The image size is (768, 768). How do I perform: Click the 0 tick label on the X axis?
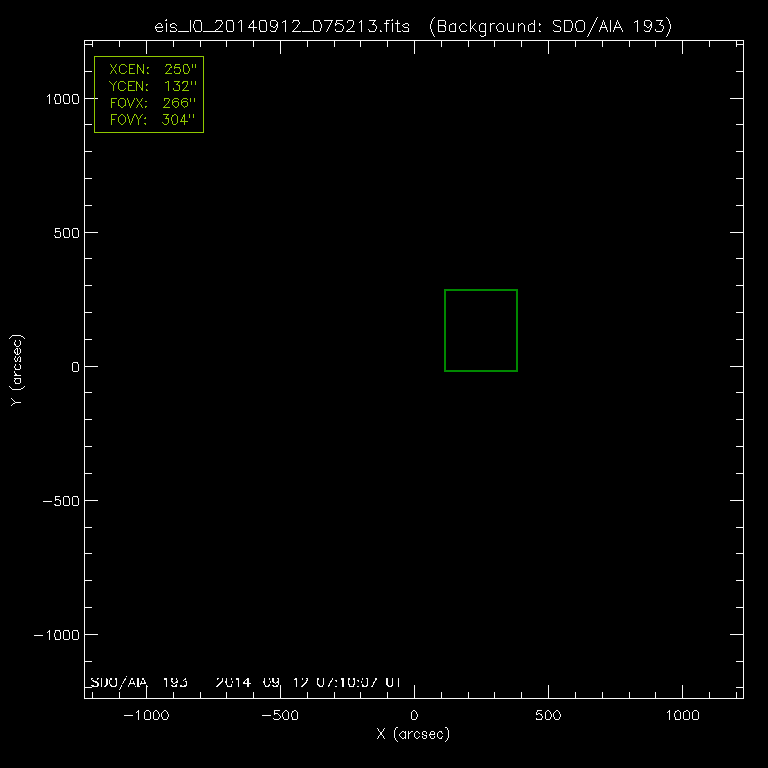tap(414, 716)
